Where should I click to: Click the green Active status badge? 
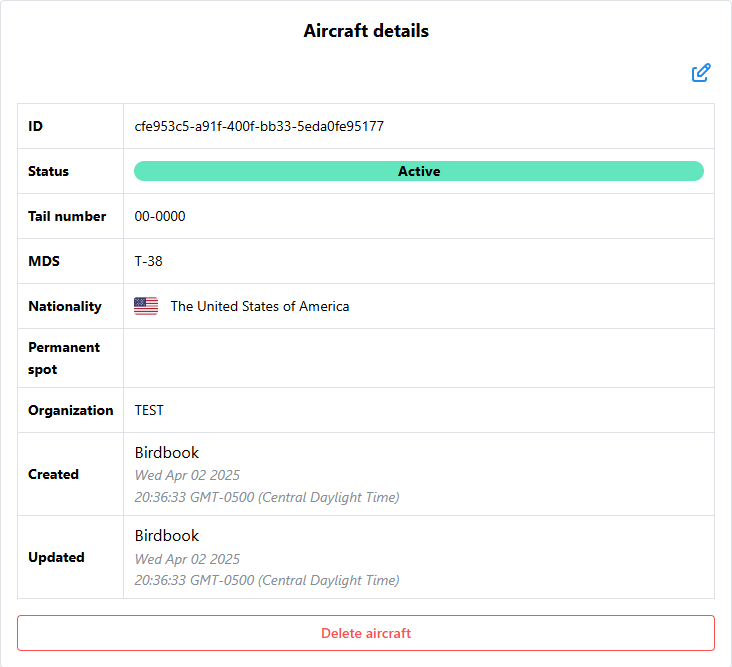pos(418,171)
